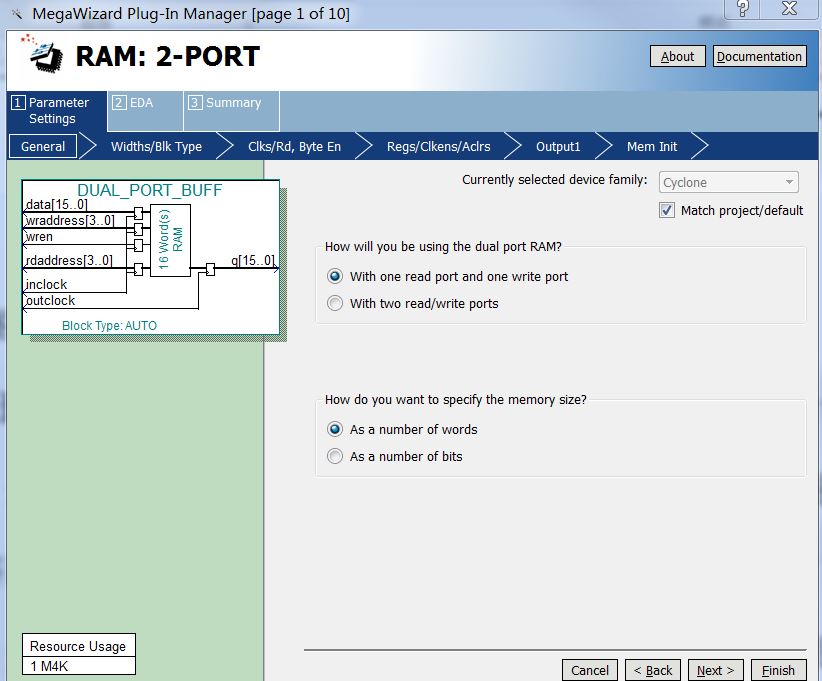Click the wand icon in title bar
The height and width of the screenshot is (681, 822).
click(x=17, y=14)
